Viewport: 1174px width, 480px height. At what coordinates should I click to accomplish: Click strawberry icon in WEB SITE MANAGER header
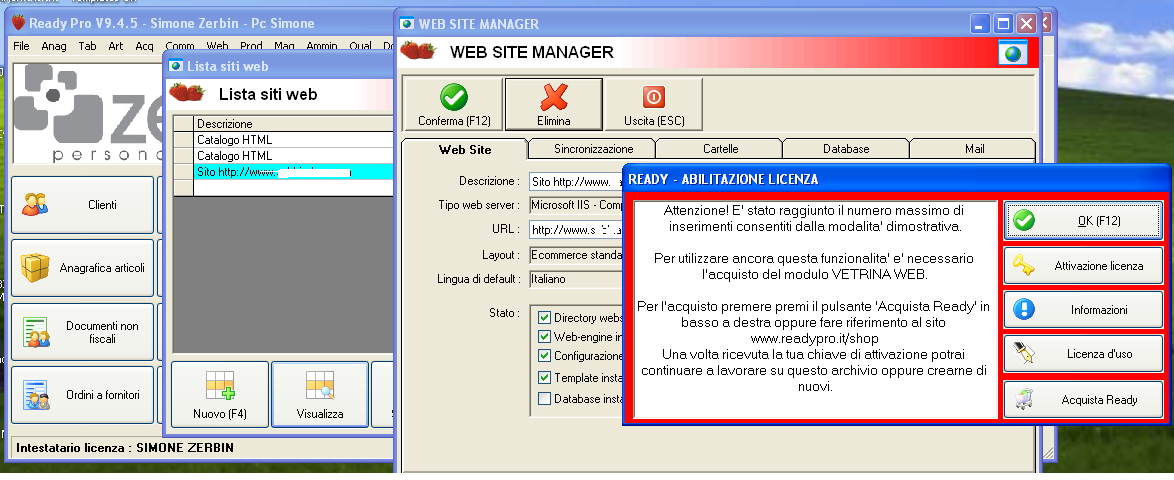[418, 51]
